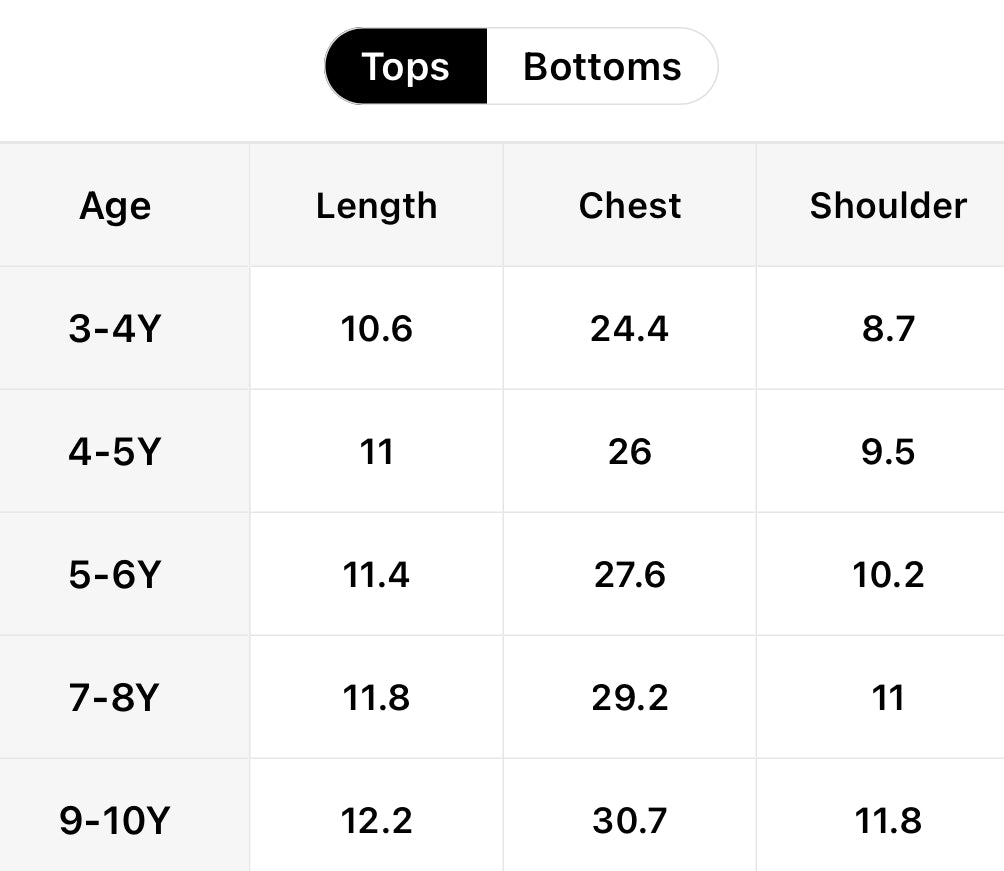Select the 3-4Y age row label
The image size is (1004, 871).
point(115,329)
